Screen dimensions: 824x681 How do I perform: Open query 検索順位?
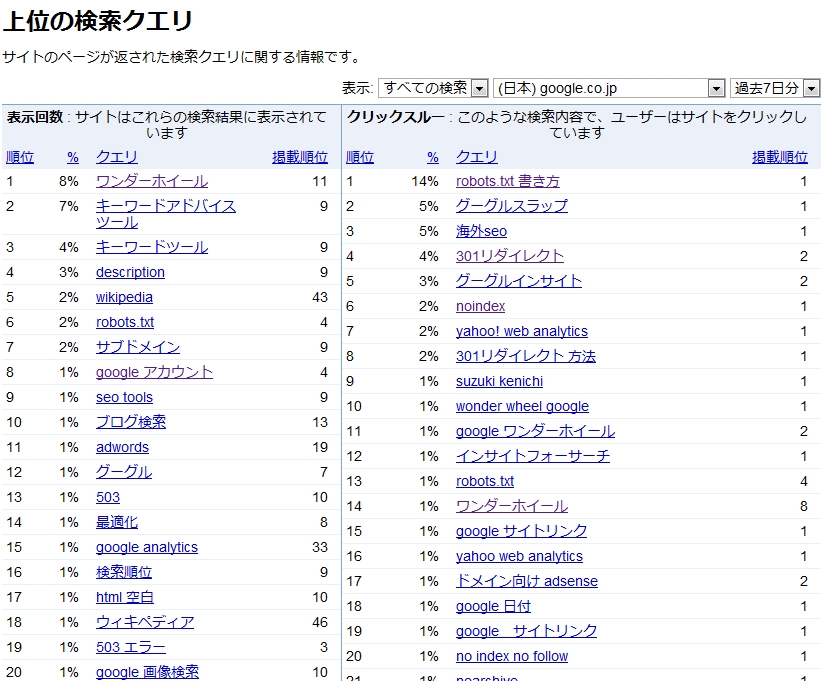click(x=124, y=572)
